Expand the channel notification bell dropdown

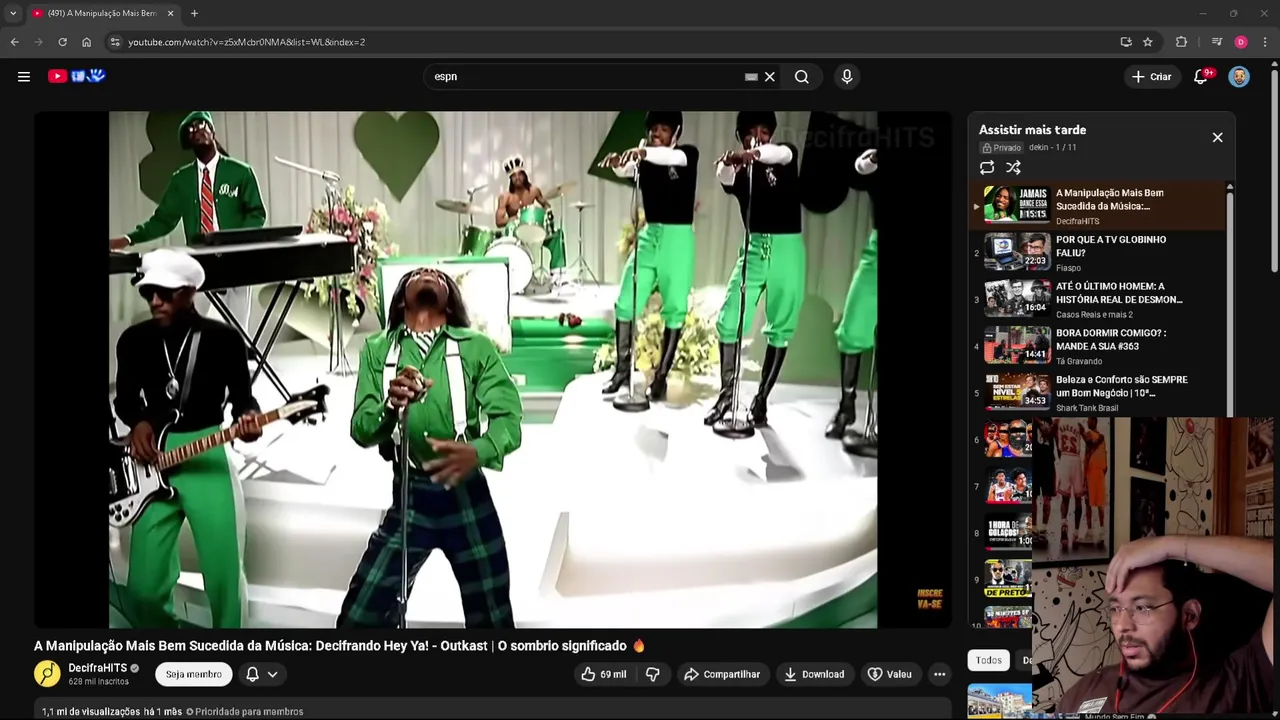pyautogui.click(x=262, y=674)
